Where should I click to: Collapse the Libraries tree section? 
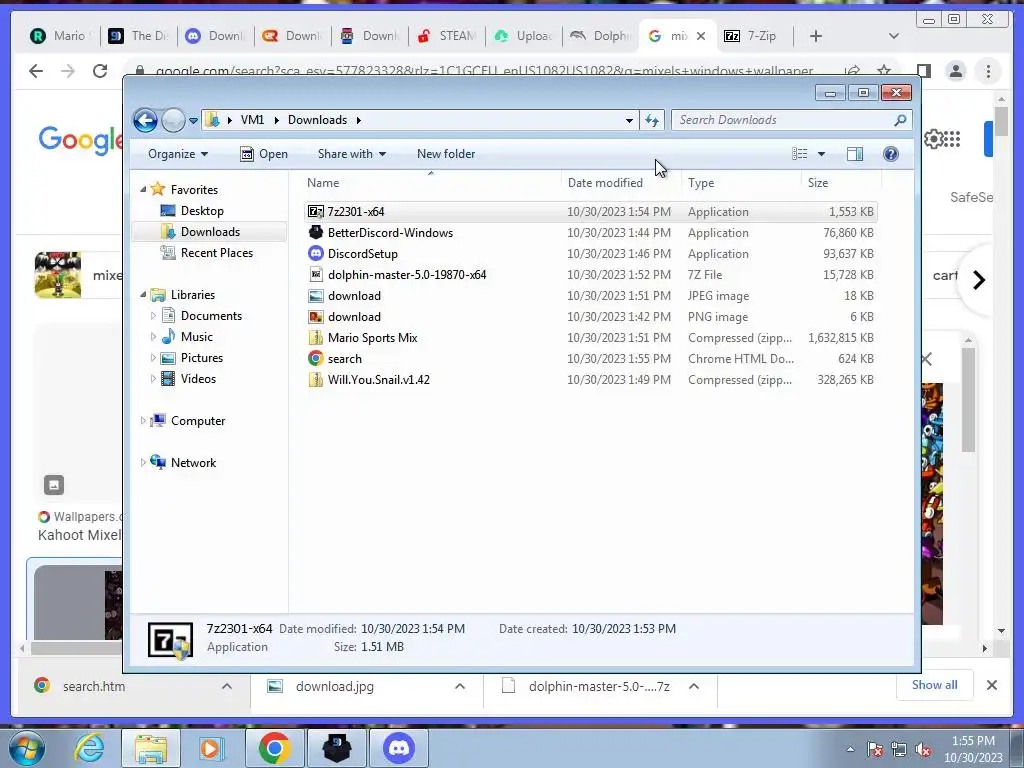[x=143, y=295]
